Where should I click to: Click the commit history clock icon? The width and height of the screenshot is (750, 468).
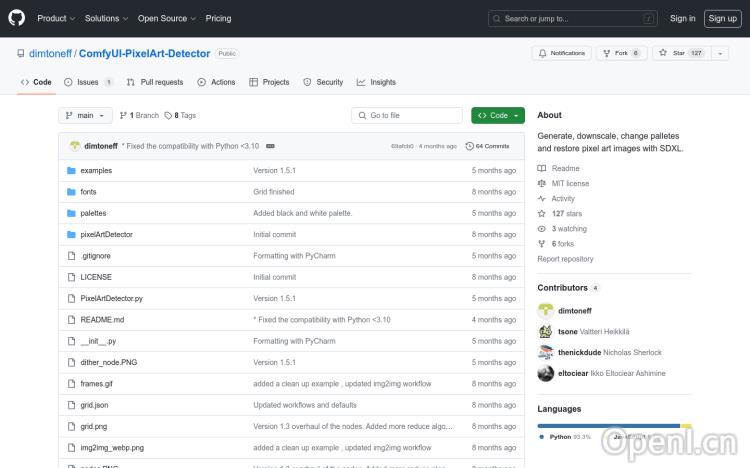pos(470,146)
